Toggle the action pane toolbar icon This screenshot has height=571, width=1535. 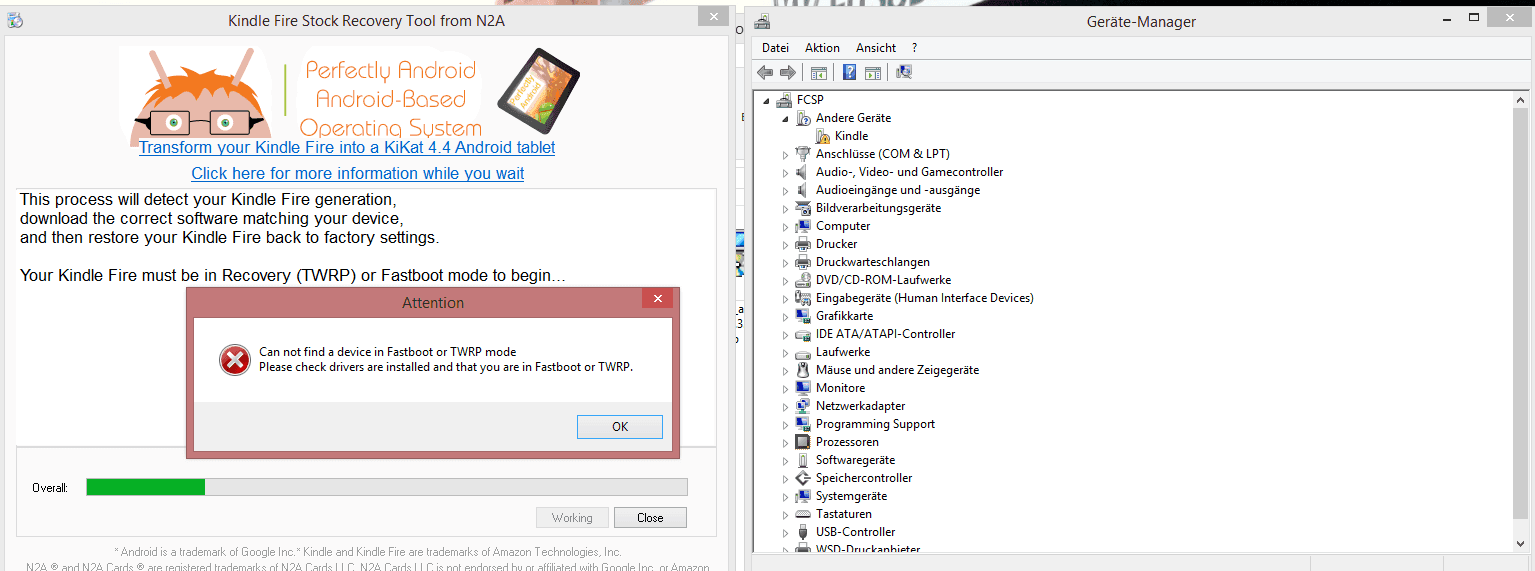click(x=872, y=72)
